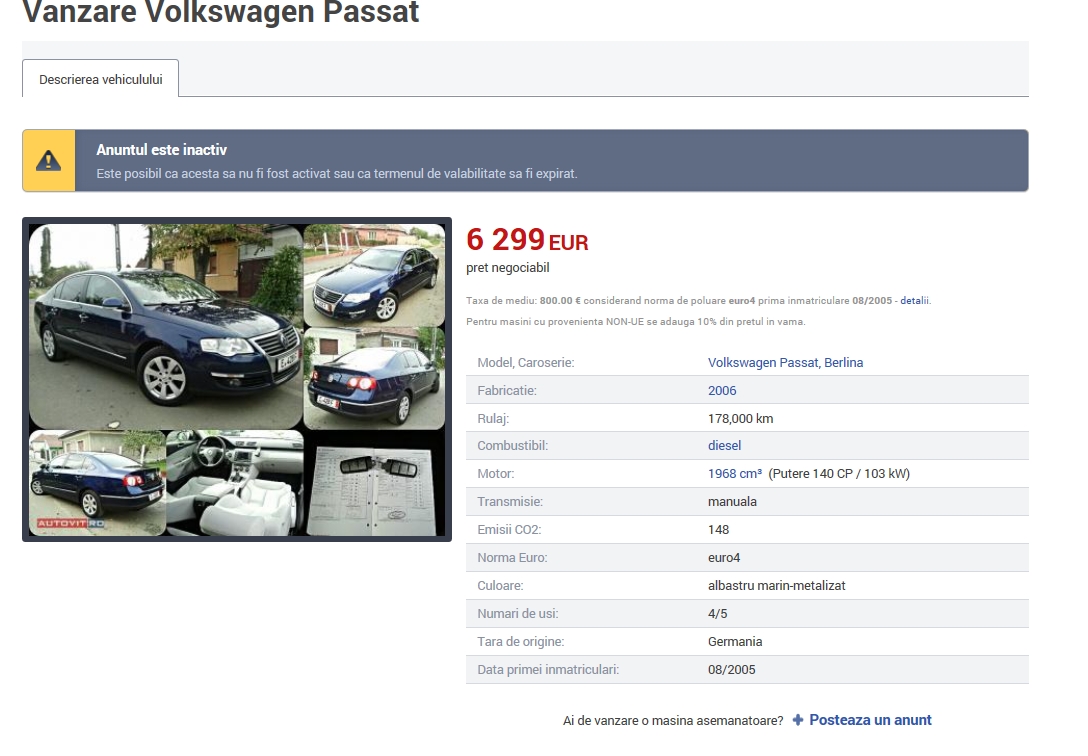Click the Autovit.ro watermark logo
Viewport: 1088px width, 756px height.
70,523
